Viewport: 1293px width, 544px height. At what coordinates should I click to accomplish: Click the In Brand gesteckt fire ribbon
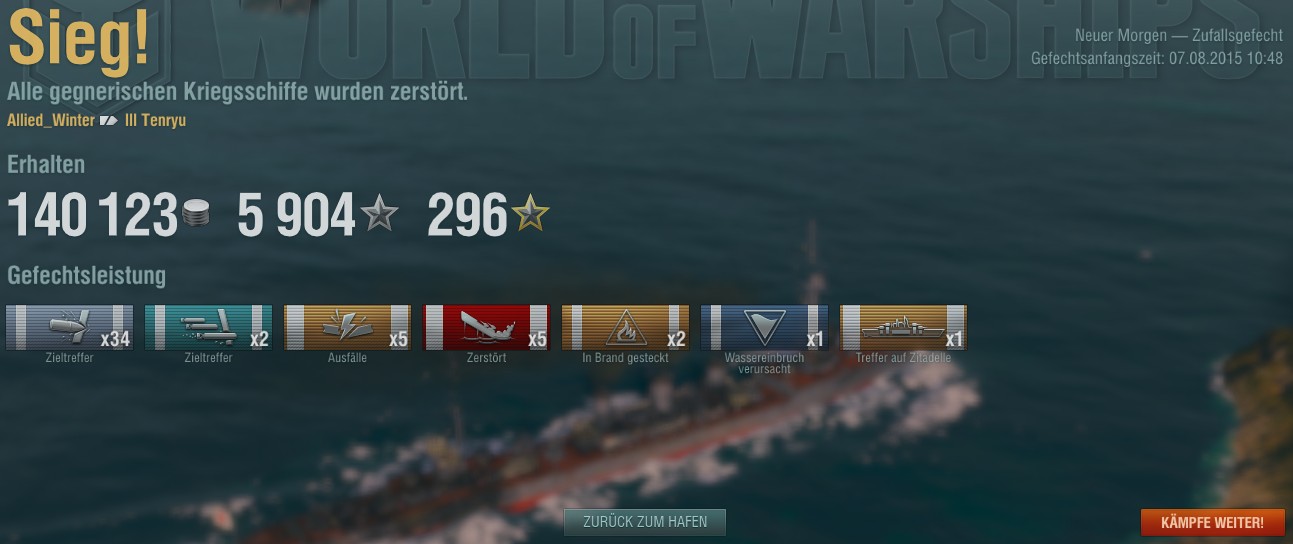[x=626, y=328]
